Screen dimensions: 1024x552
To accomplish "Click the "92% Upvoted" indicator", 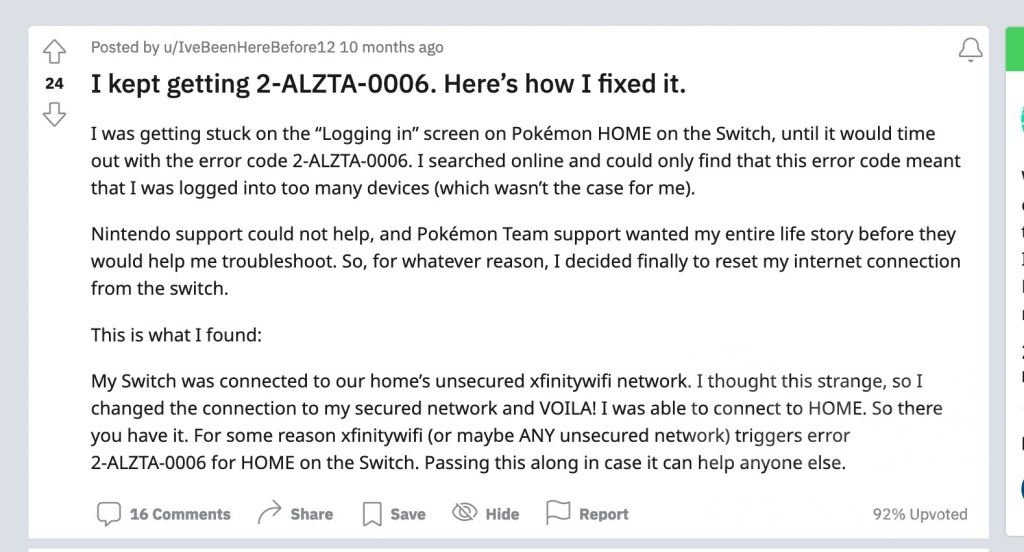I will (x=919, y=514).
